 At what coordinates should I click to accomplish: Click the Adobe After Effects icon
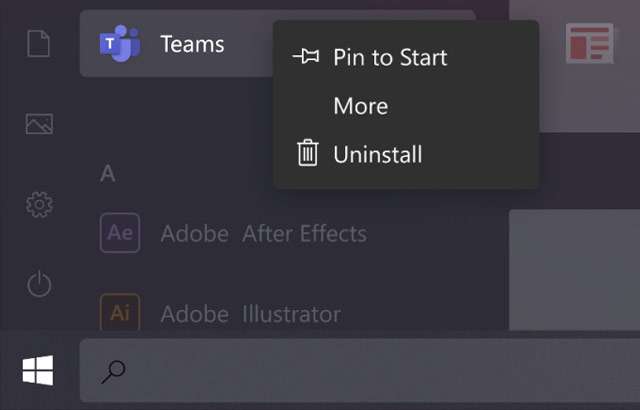(120, 234)
